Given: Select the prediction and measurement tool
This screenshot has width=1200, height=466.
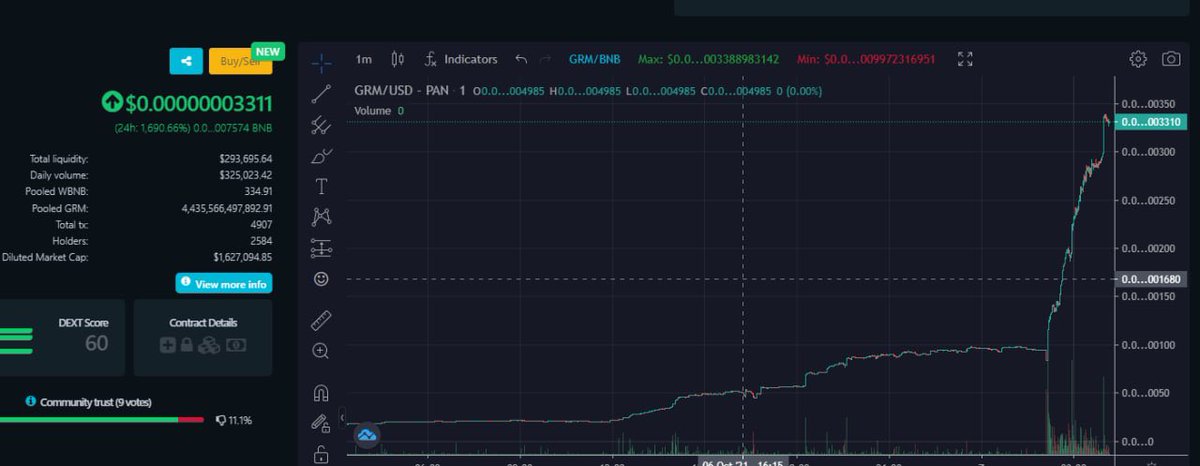Looking at the screenshot, I should tap(321, 248).
